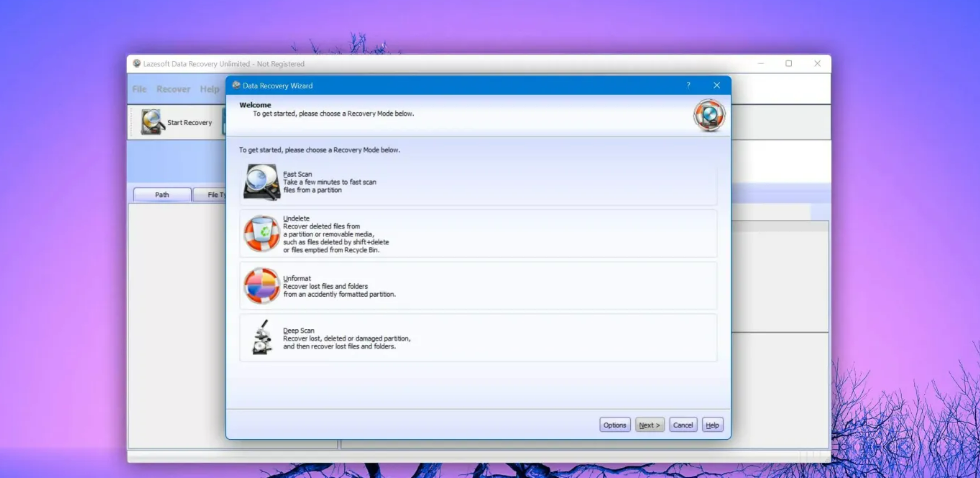Close the Data Recovery Wizard dialog
This screenshot has width=980, height=478.
point(716,85)
